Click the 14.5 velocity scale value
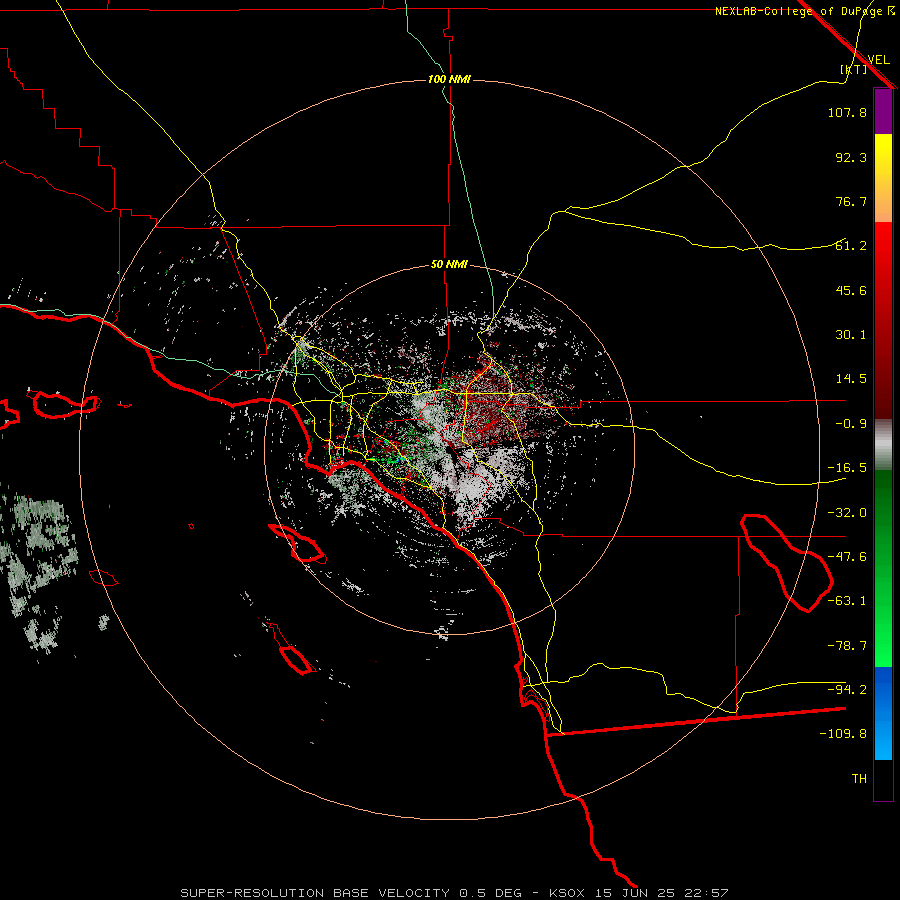900x900 pixels. pos(851,379)
